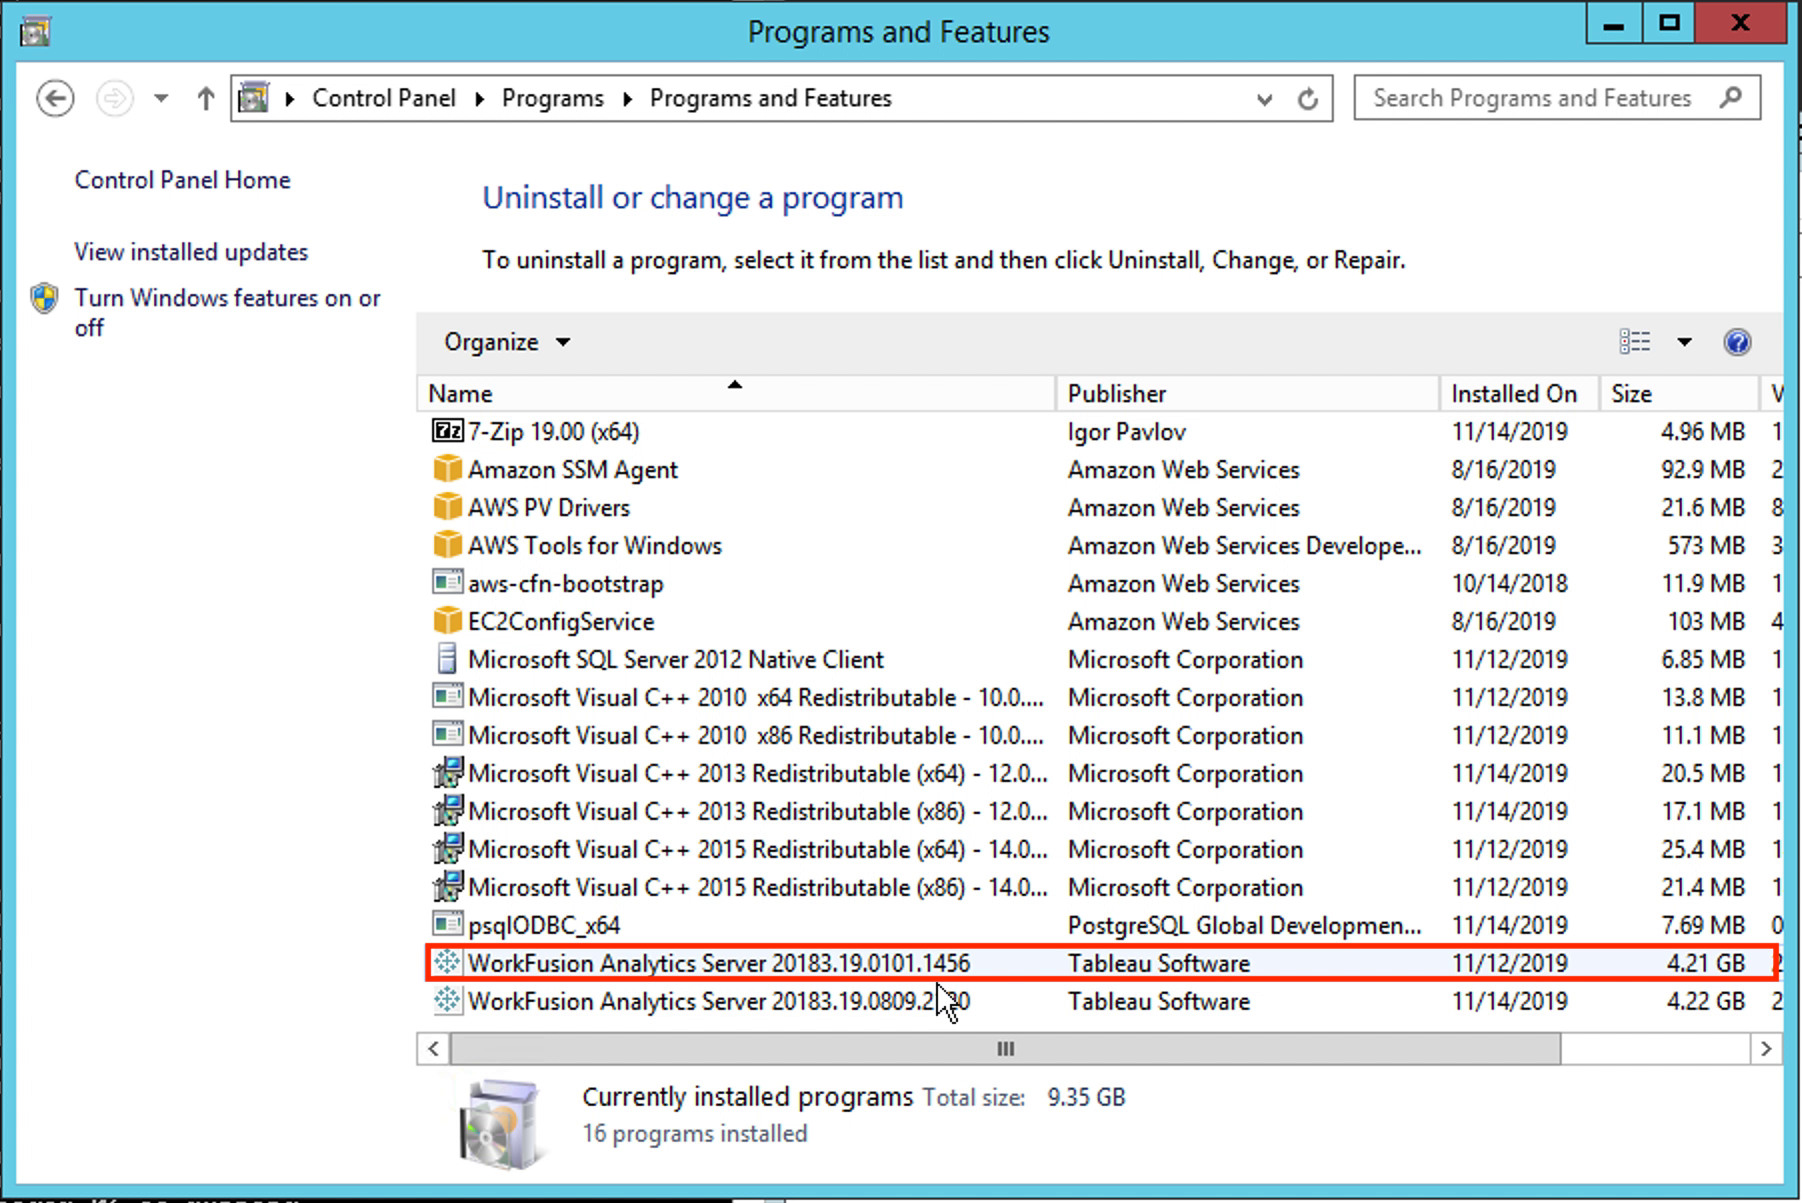Expand the arrow after Control Panel breadcrumb
1802x1203 pixels.
(x=480, y=98)
